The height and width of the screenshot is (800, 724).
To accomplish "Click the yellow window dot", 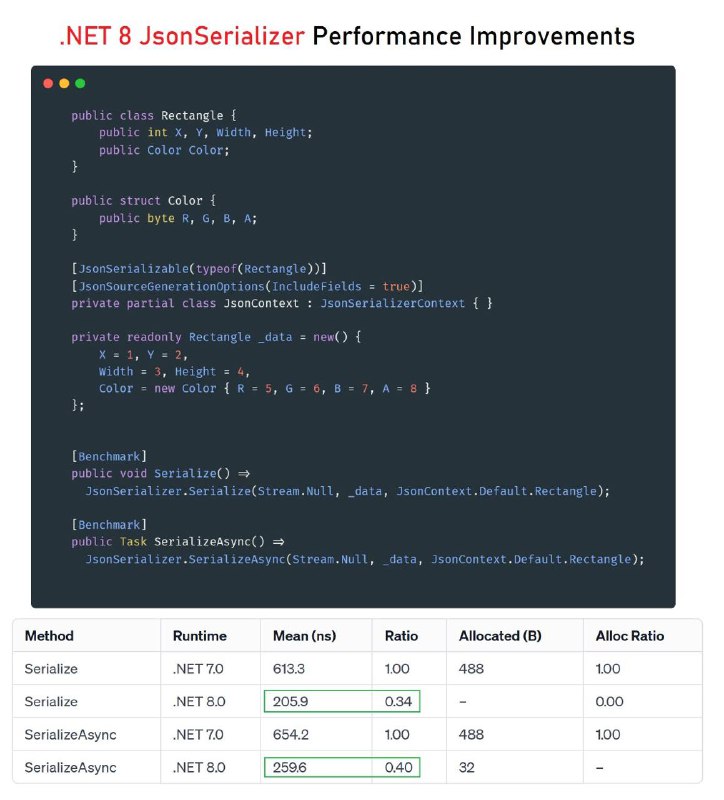I will (x=64, y=84).
